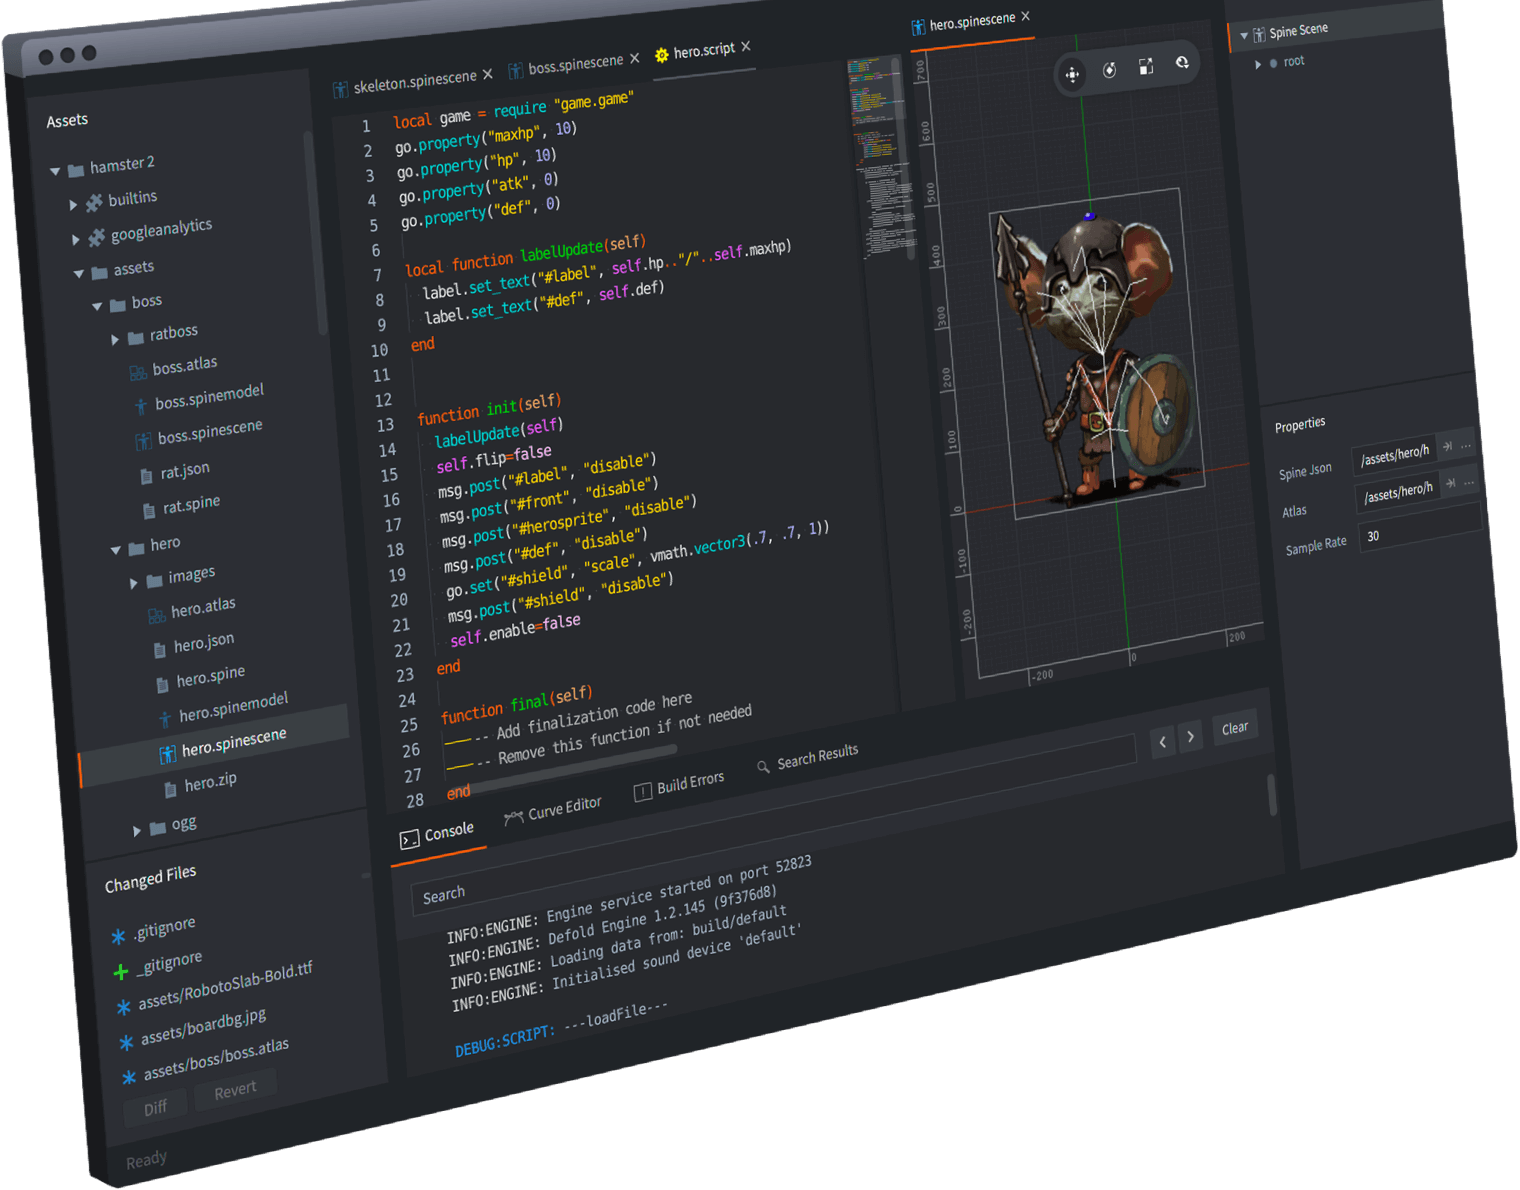Click the gear icon on the hero.script tab

[x=661, y=55]
